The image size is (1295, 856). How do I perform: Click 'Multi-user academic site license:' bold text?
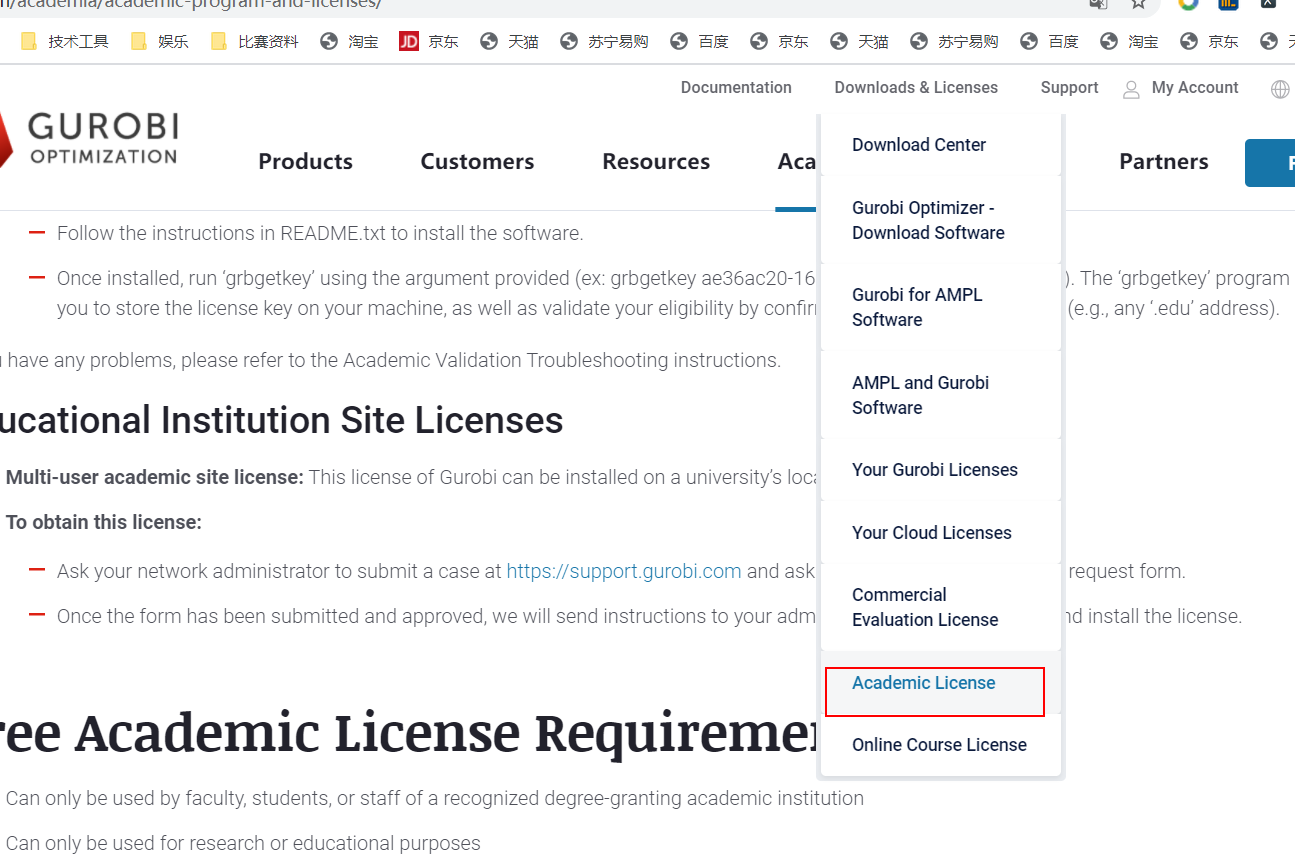pos(155,477)
